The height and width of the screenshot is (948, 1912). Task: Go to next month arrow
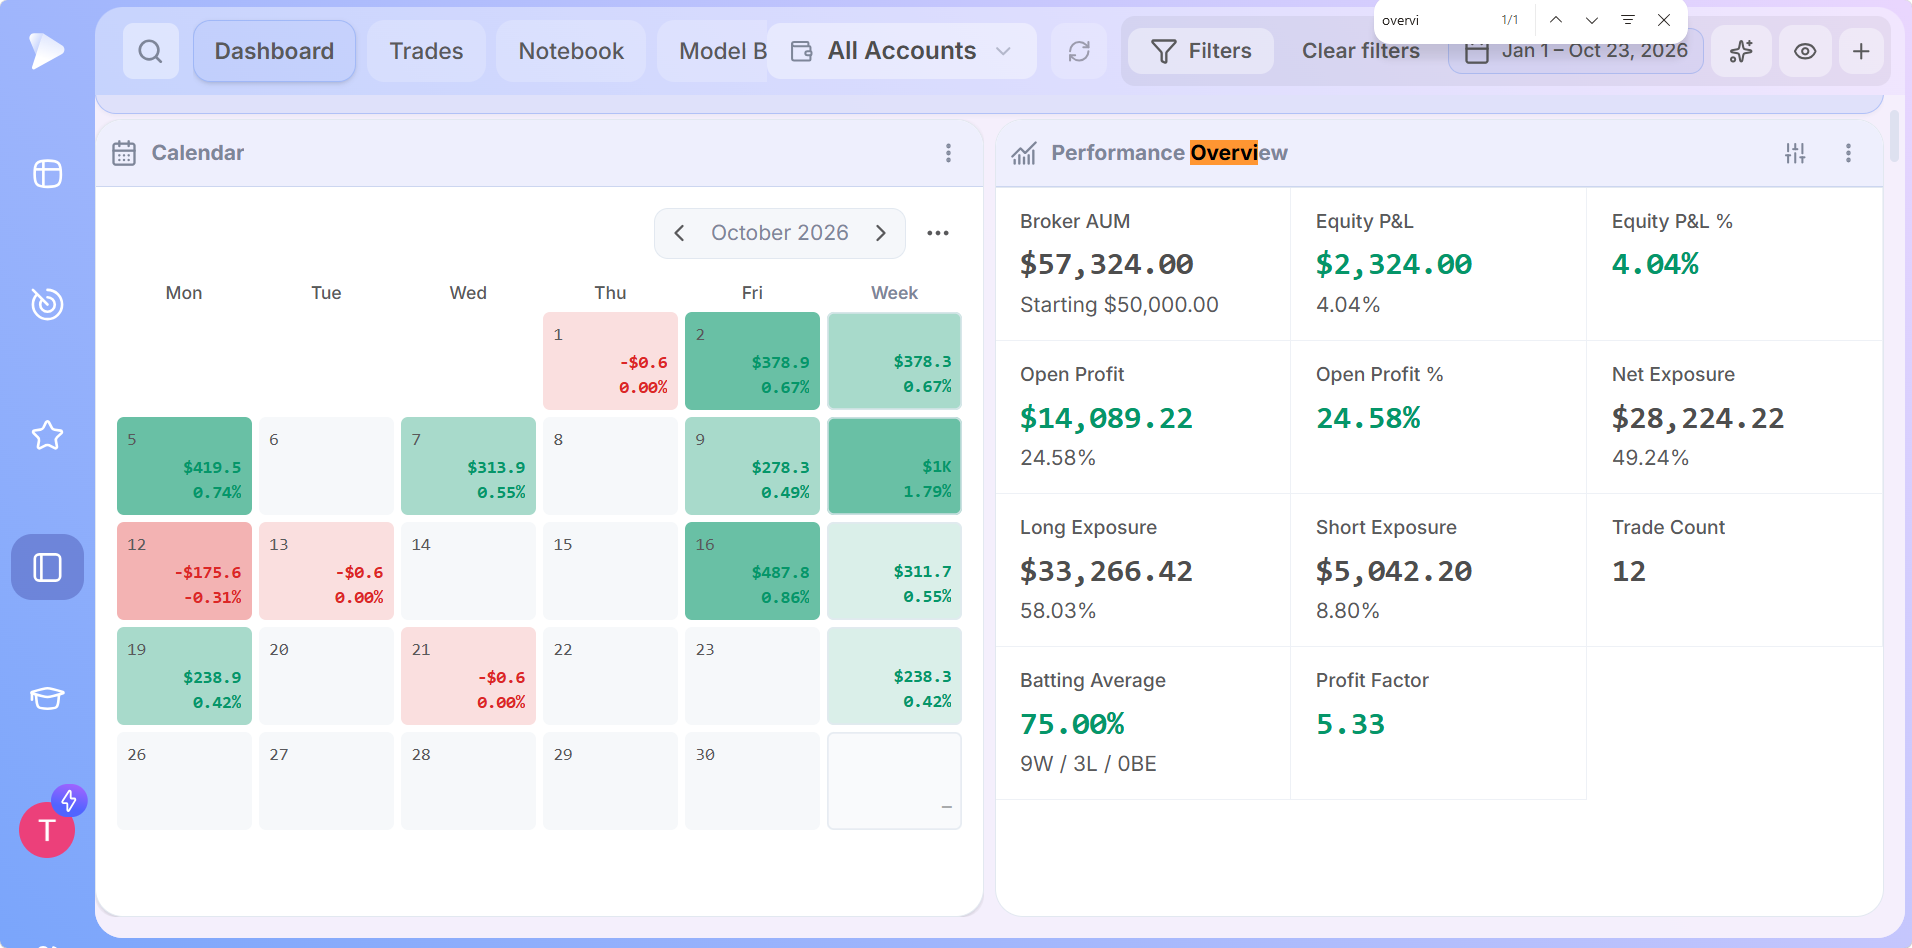pos(881,233)
